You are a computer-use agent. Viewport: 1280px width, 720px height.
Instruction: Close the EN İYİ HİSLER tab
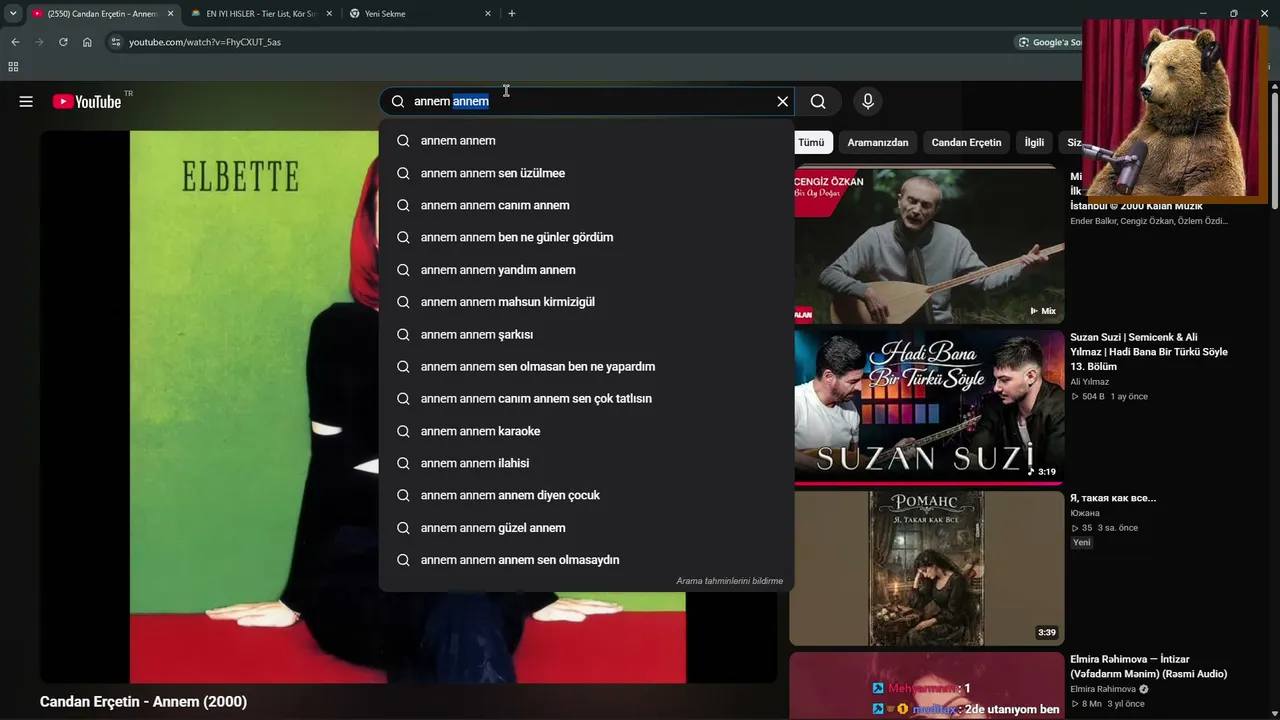(329, 14)
